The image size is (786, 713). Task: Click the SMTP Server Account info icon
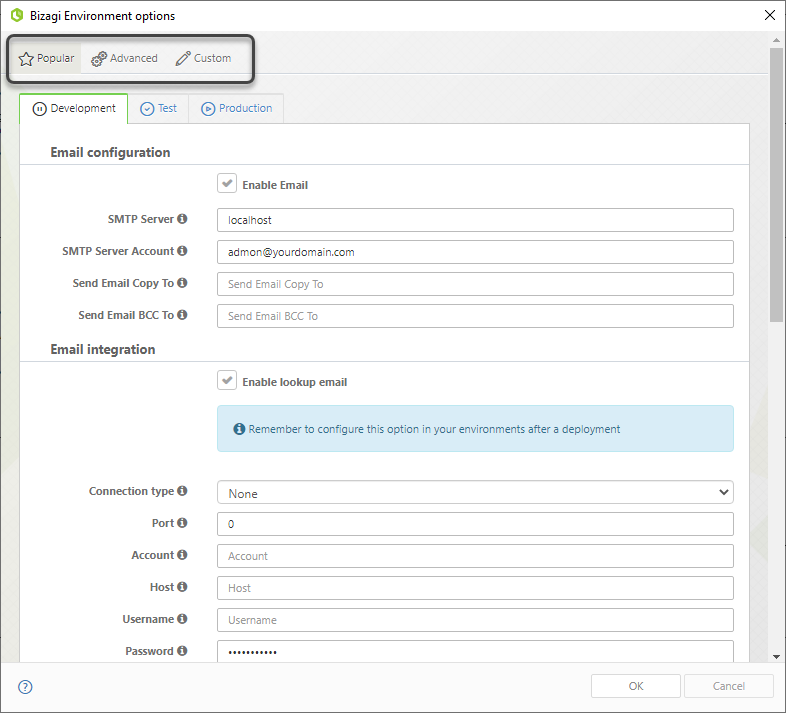(x=182, y=251)
